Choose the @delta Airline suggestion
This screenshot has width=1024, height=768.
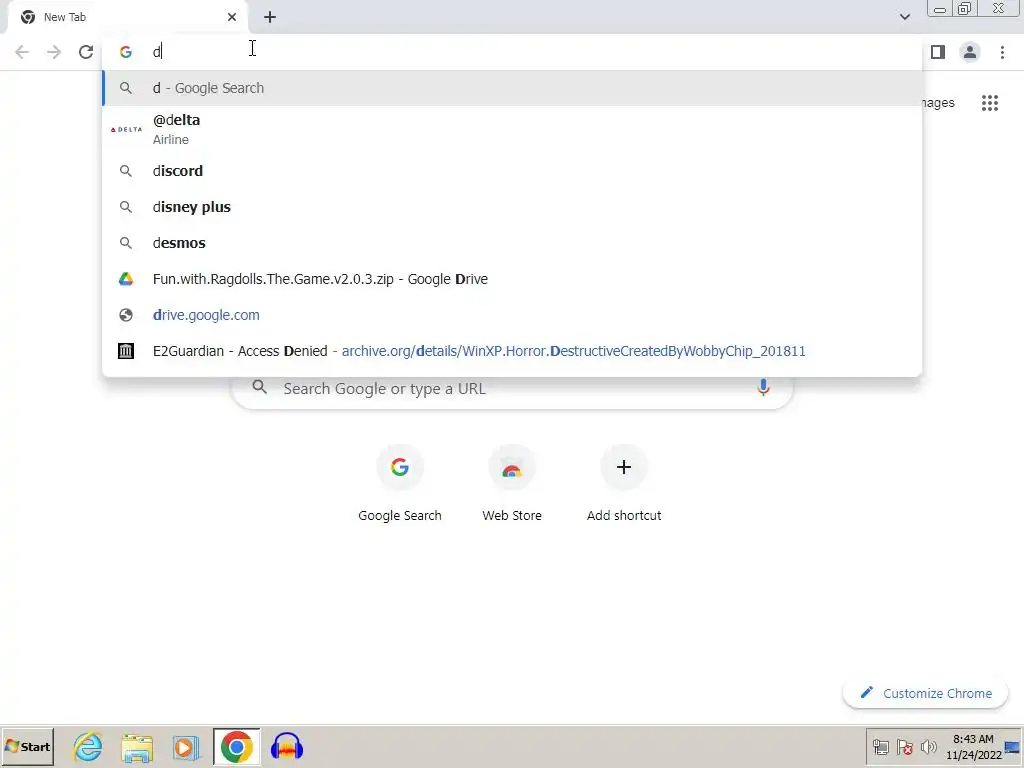pos(512,129)
